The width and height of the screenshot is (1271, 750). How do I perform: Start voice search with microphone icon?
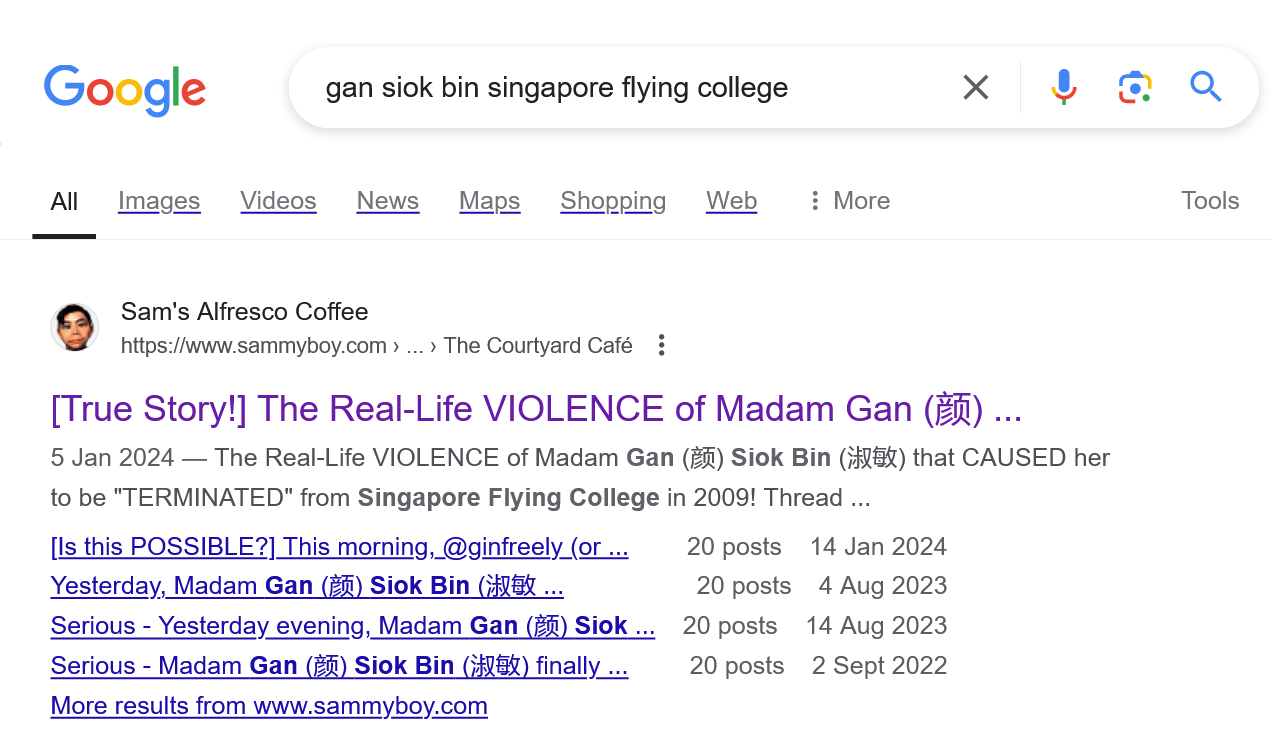[1064, 88]
